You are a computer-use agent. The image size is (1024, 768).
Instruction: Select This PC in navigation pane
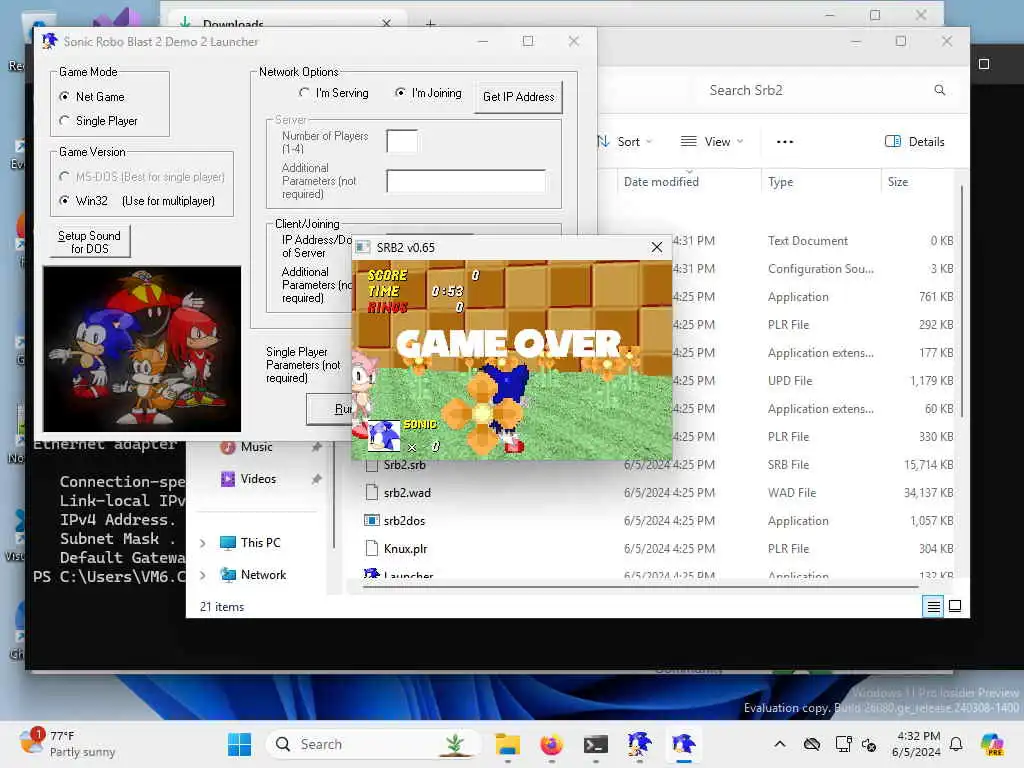(x=260, y=543)
